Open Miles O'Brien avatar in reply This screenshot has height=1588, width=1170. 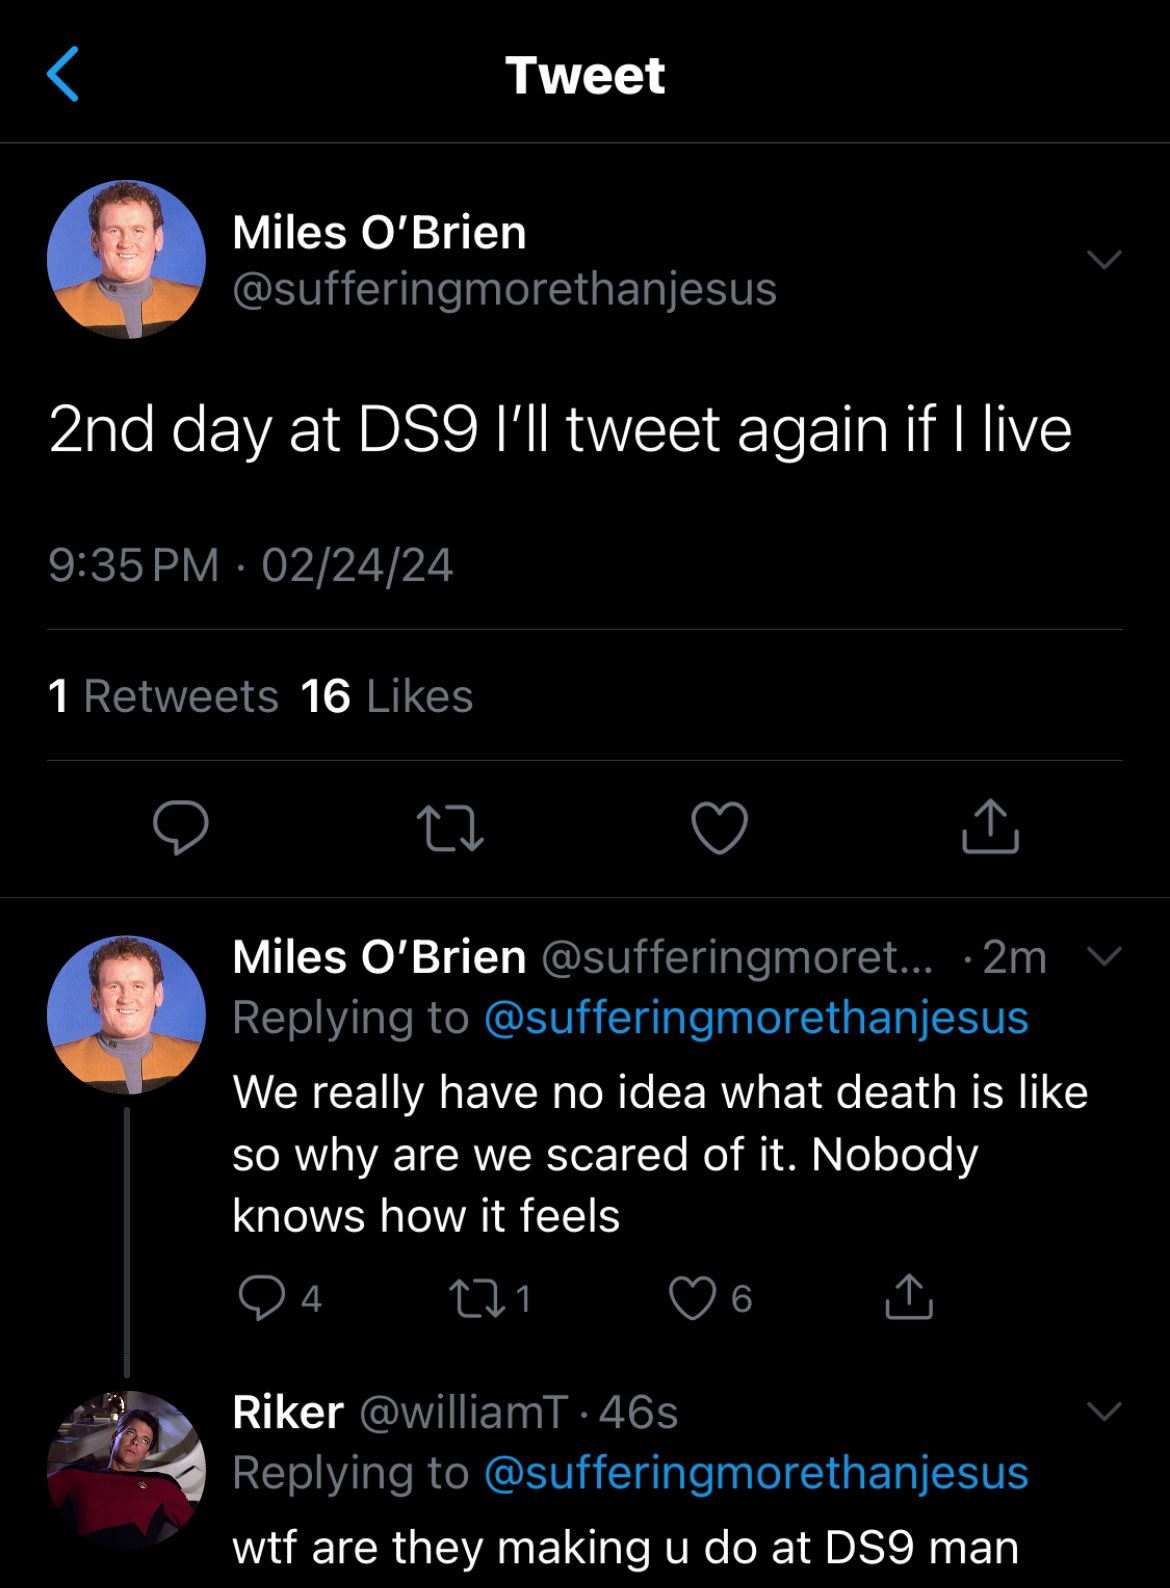pos(126,1015)
